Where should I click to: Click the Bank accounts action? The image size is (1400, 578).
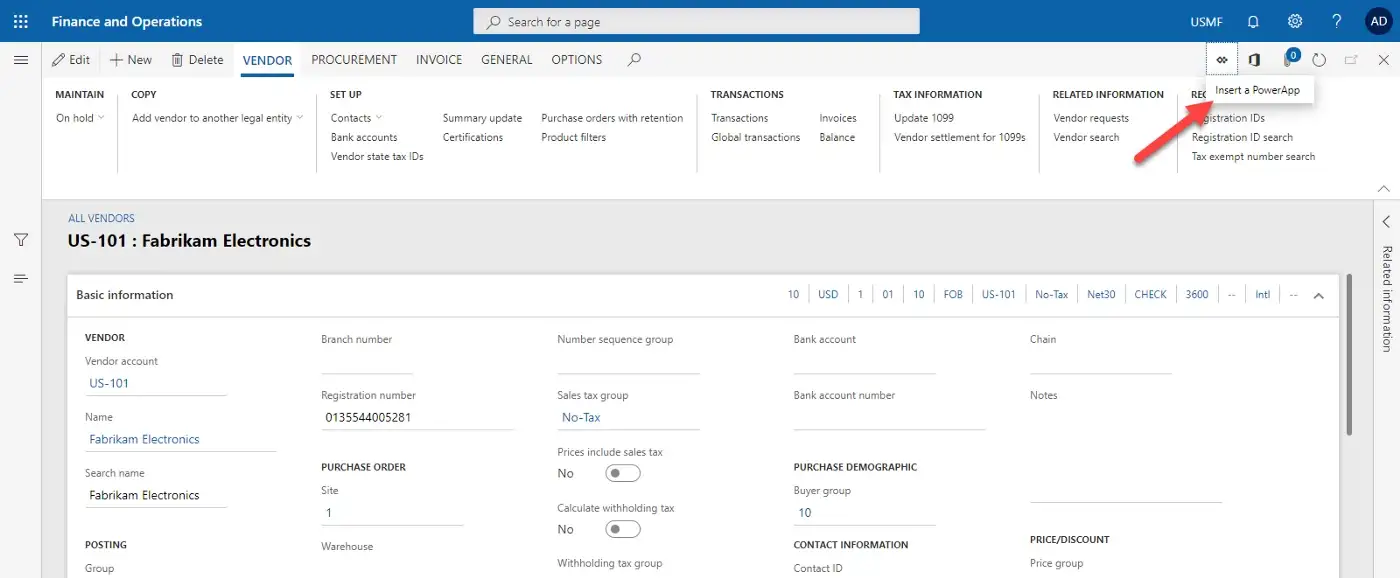click(364, 137)
